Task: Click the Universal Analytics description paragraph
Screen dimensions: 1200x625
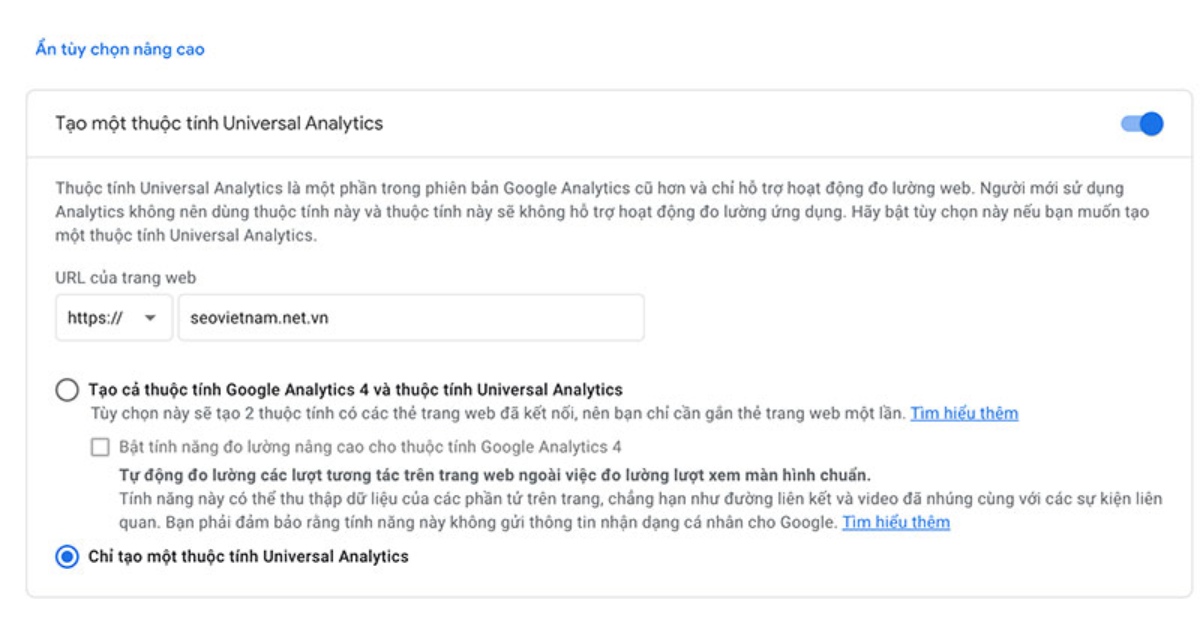Action: point(603,212)
